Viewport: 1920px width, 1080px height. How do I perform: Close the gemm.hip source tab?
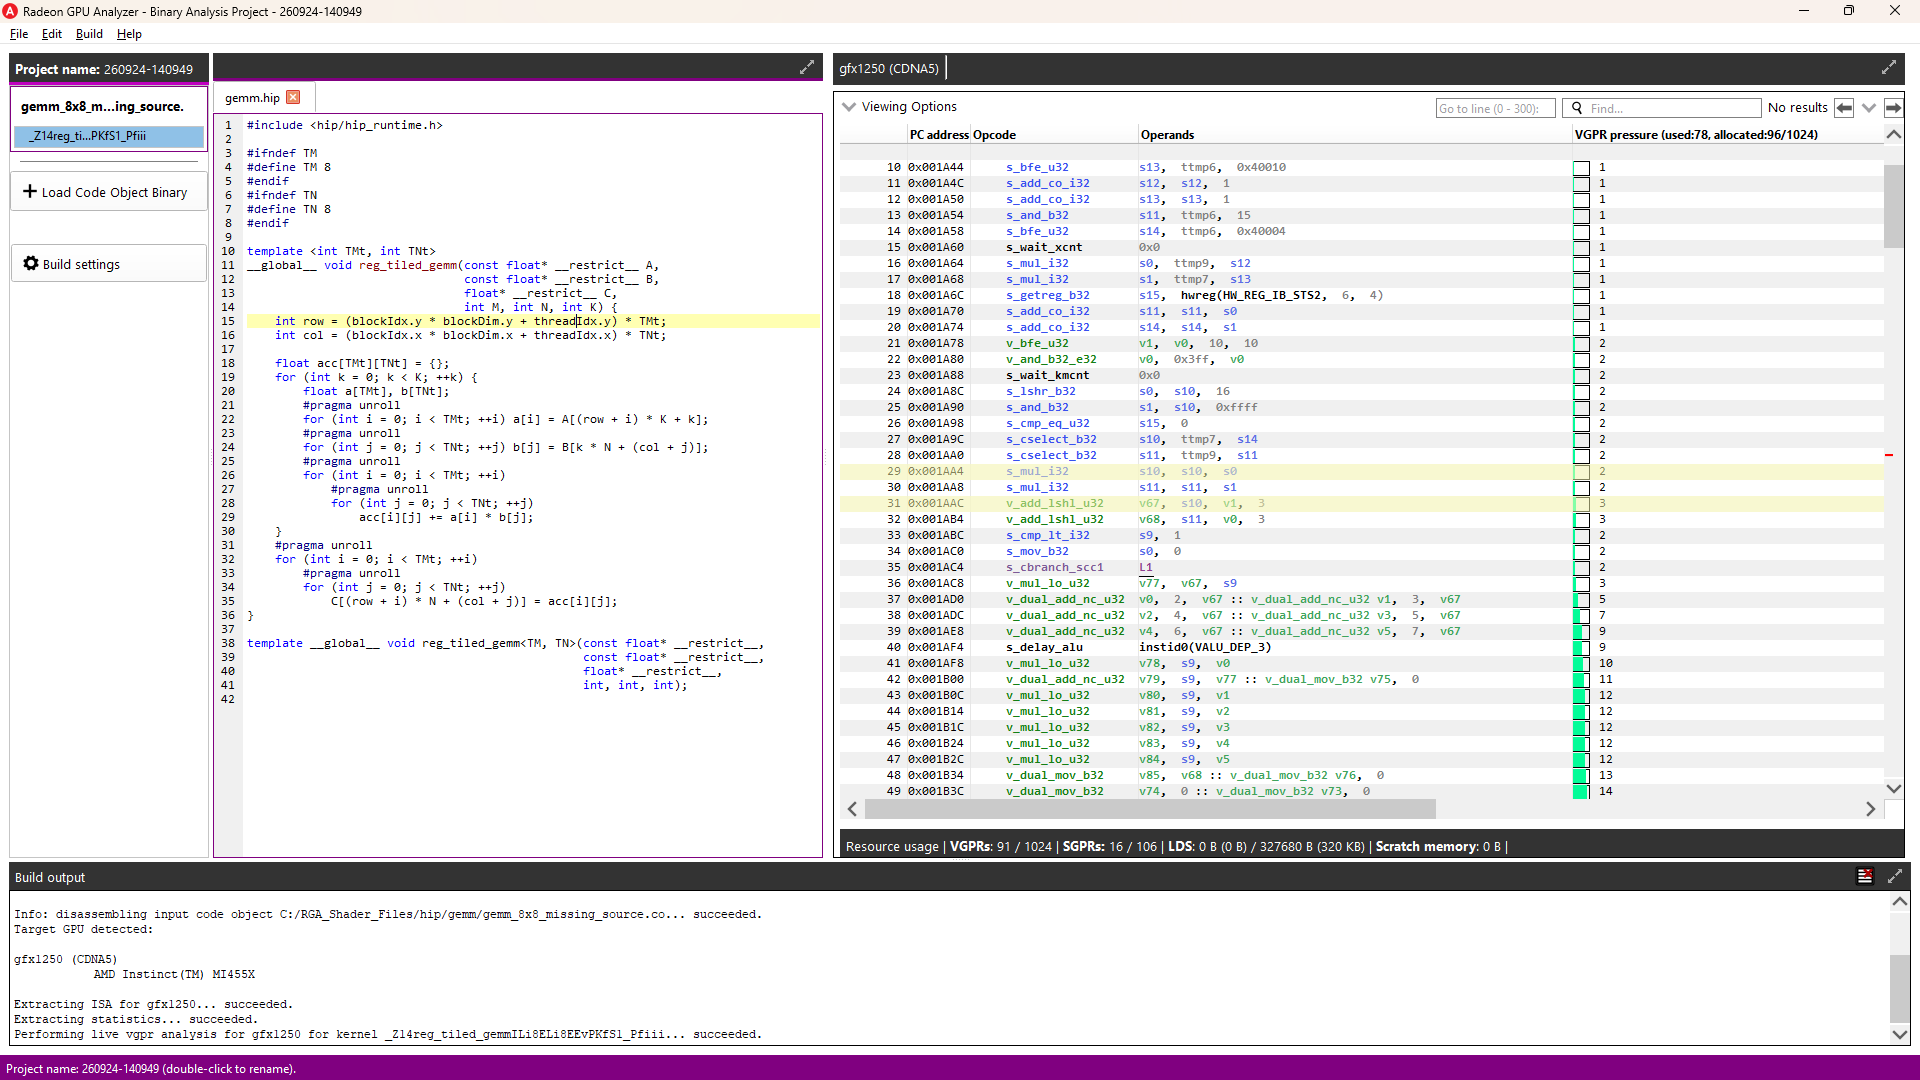tap(293, 97)
